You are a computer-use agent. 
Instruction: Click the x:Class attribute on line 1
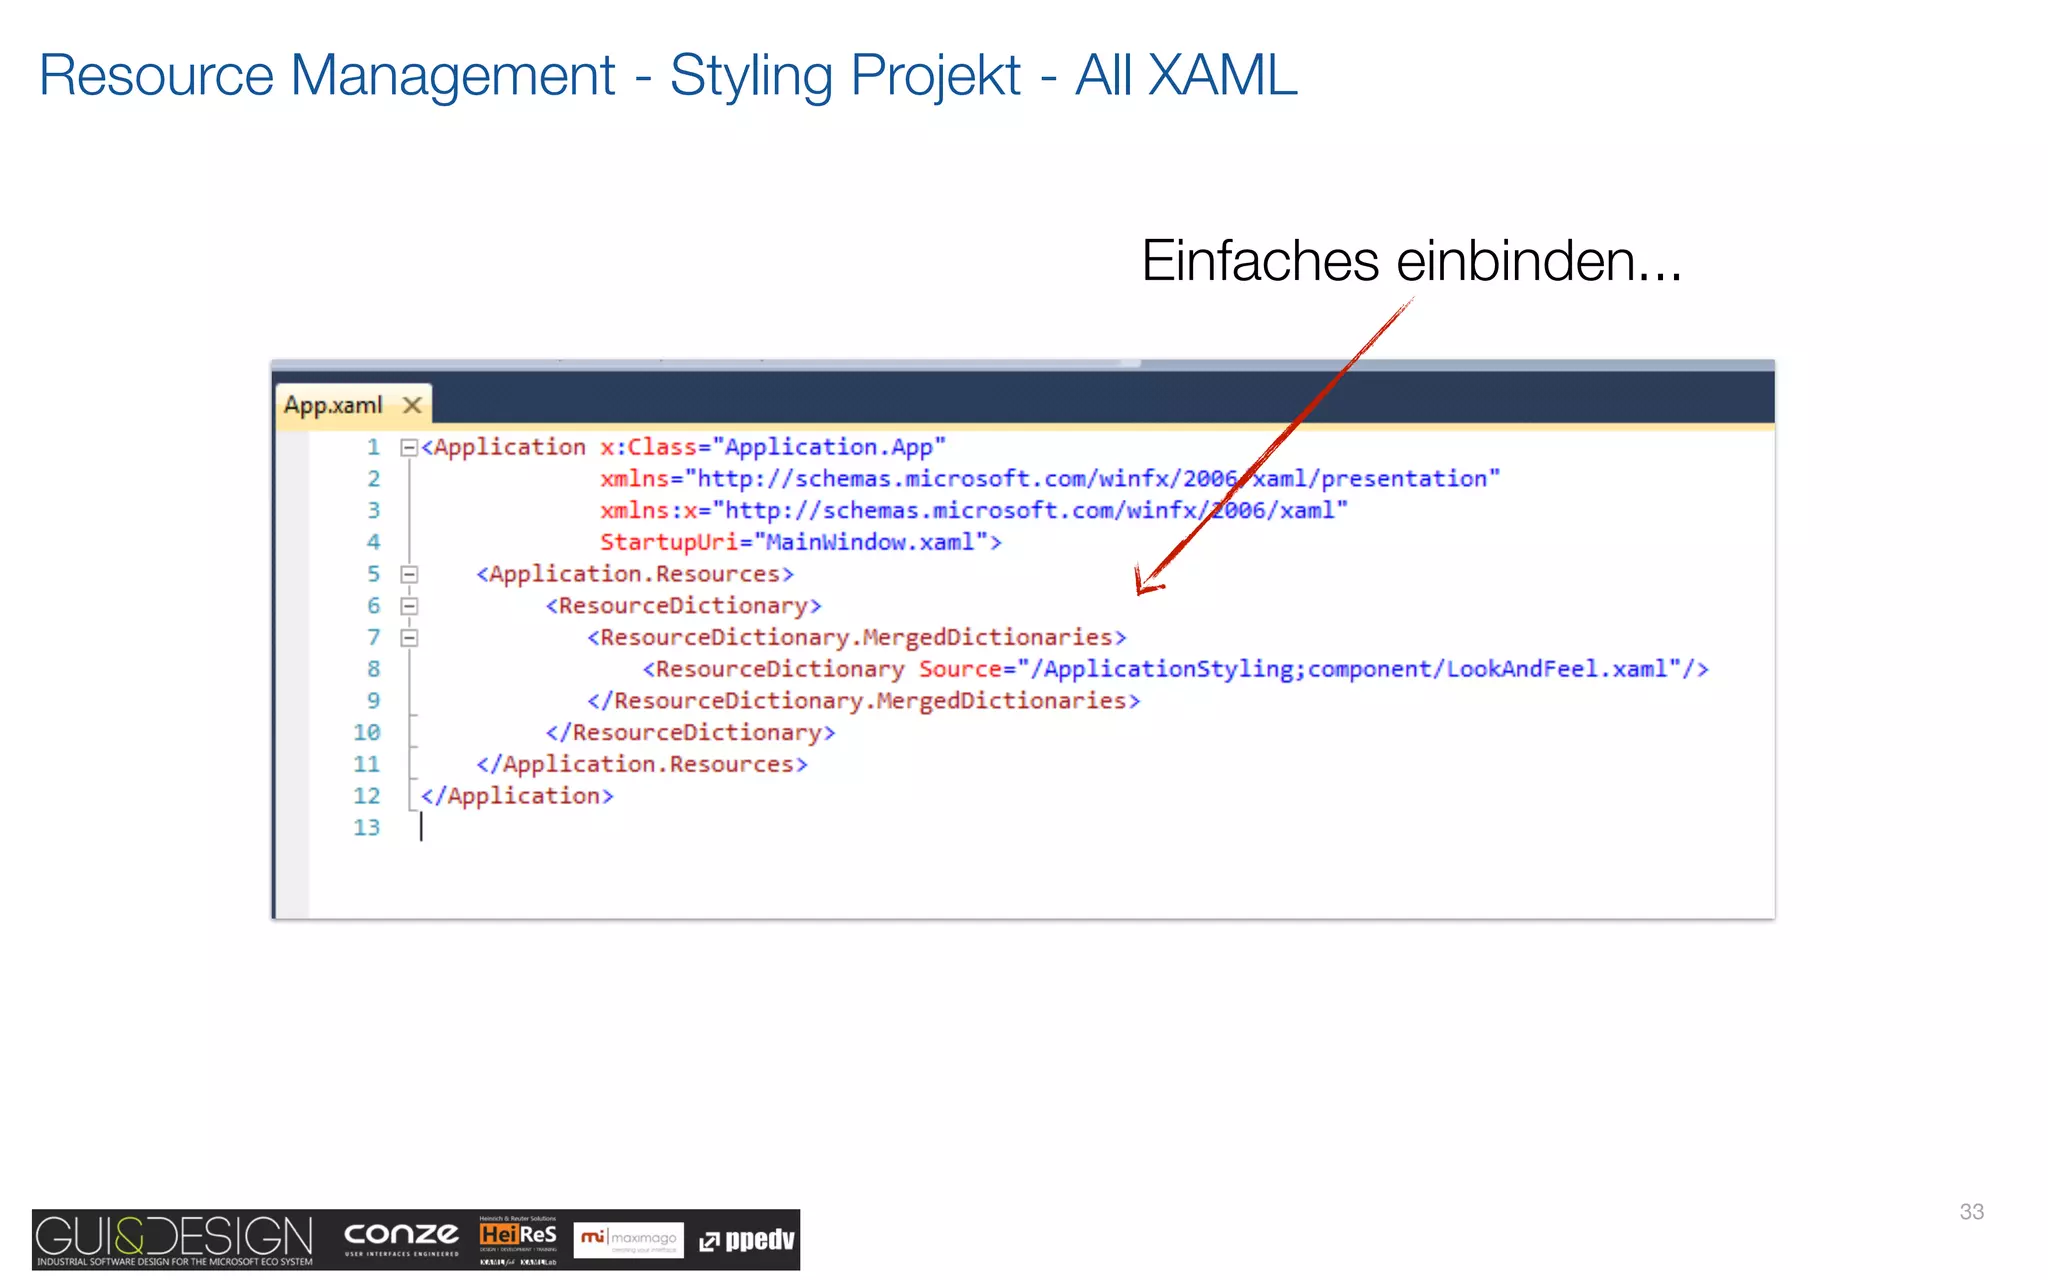coord(772,447)
